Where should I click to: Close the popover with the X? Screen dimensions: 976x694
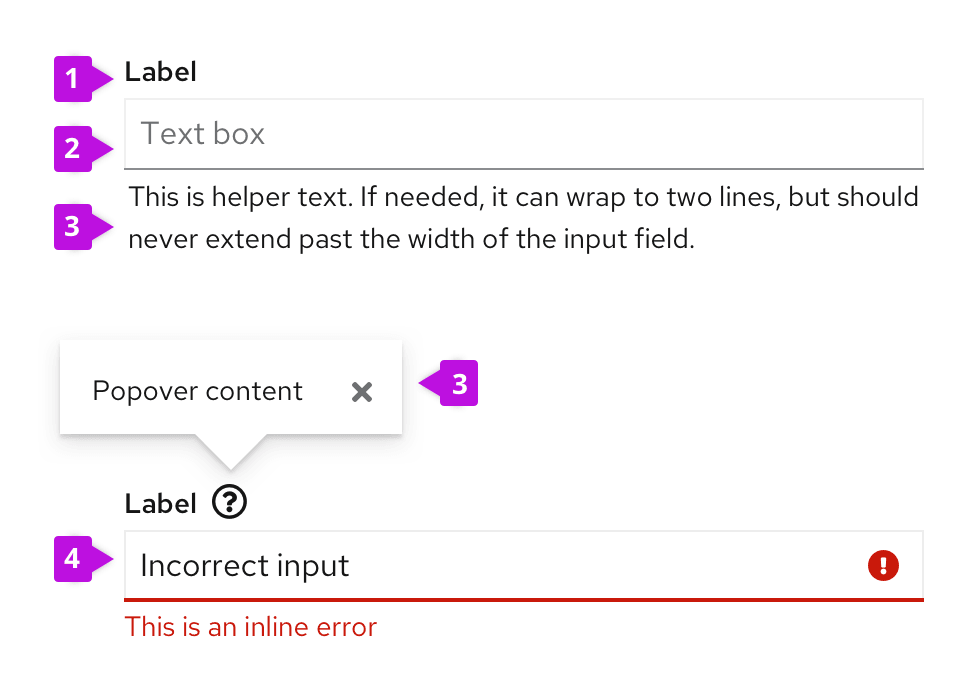(362, 392)
